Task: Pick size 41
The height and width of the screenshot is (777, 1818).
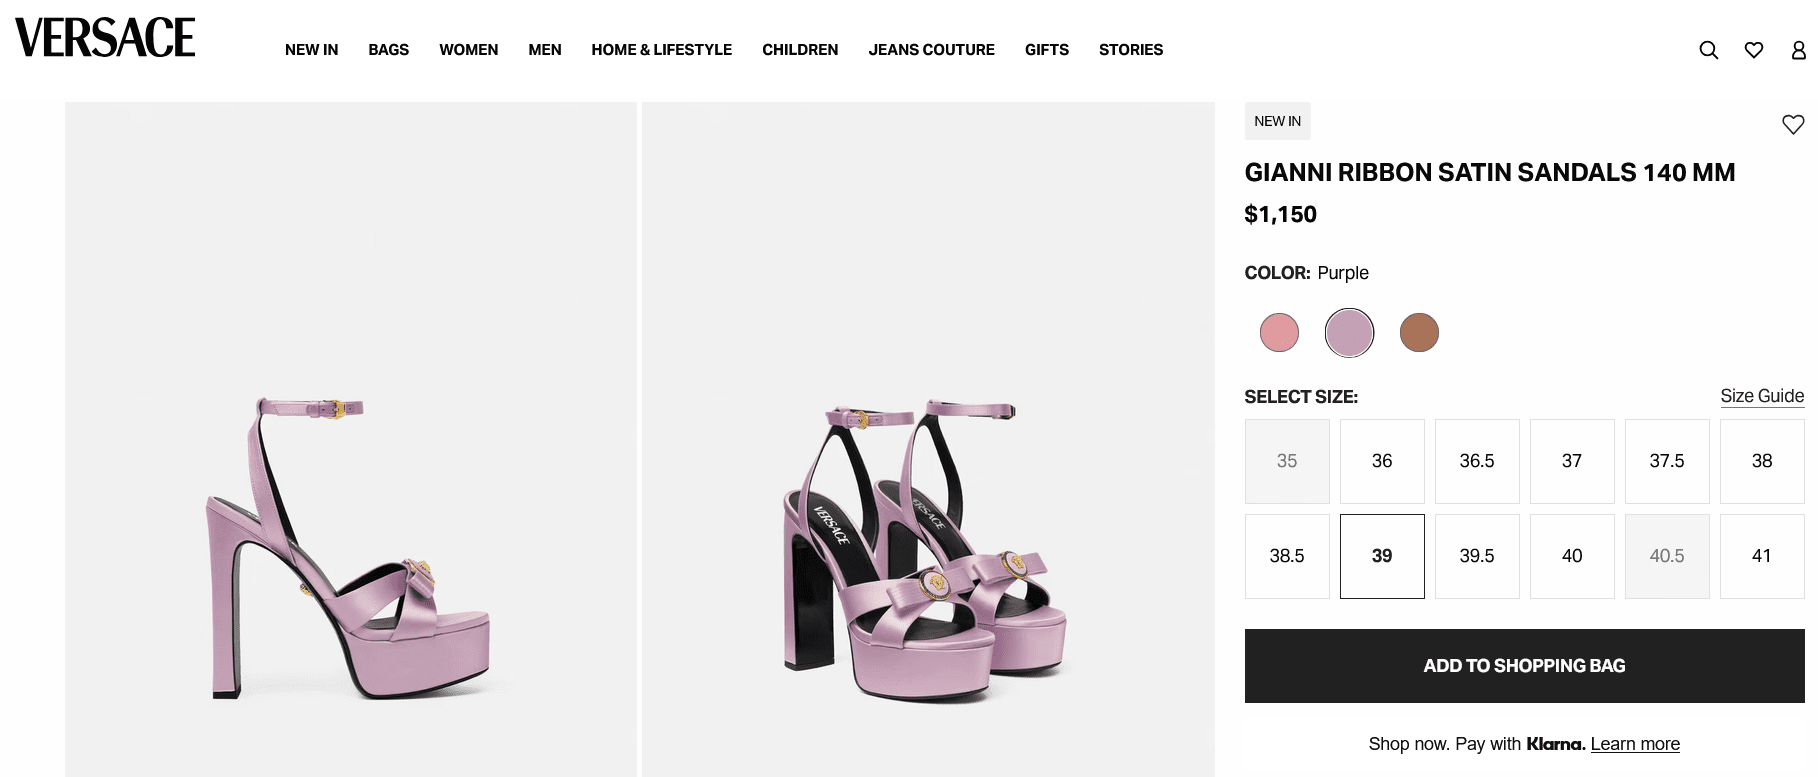Action: 1761,556
